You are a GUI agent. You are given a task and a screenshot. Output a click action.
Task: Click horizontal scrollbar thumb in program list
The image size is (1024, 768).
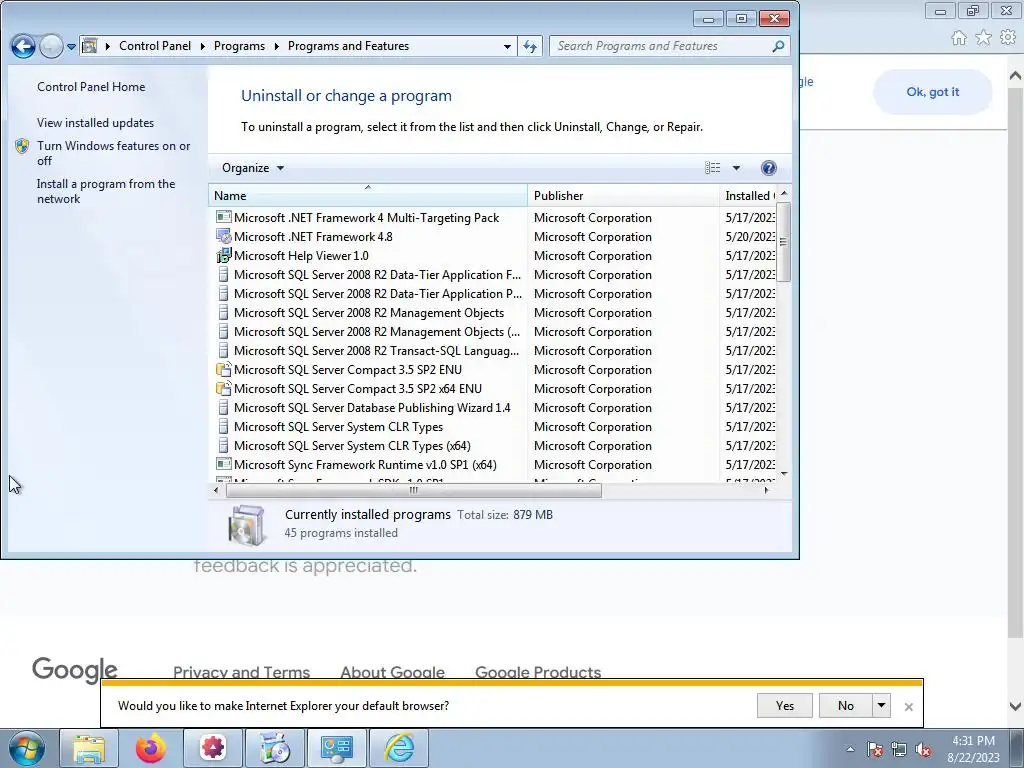click(x=413, y=490)
